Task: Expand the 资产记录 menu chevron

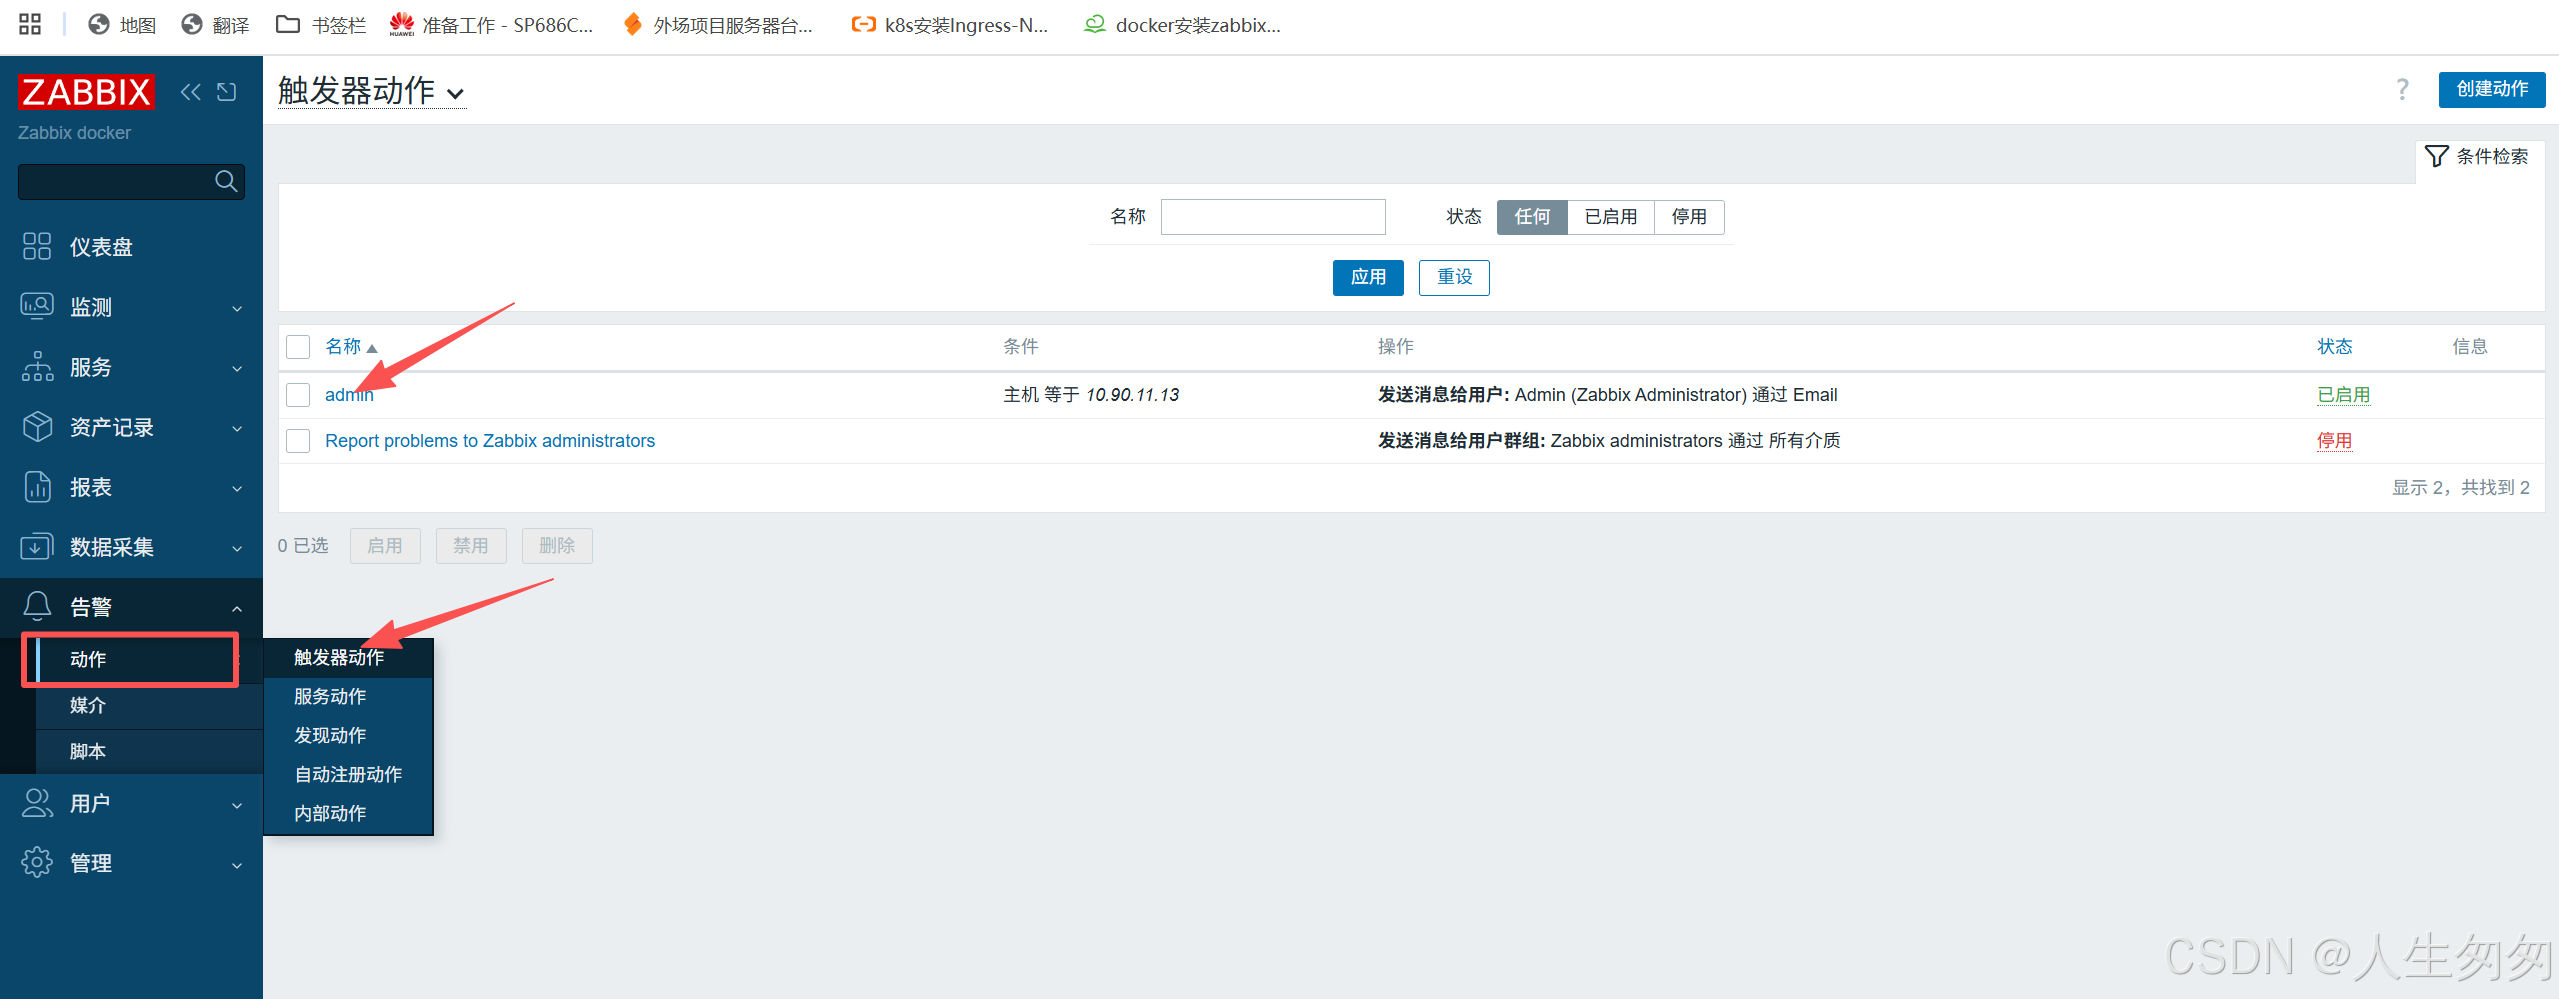Action: (x=237, y=428)
